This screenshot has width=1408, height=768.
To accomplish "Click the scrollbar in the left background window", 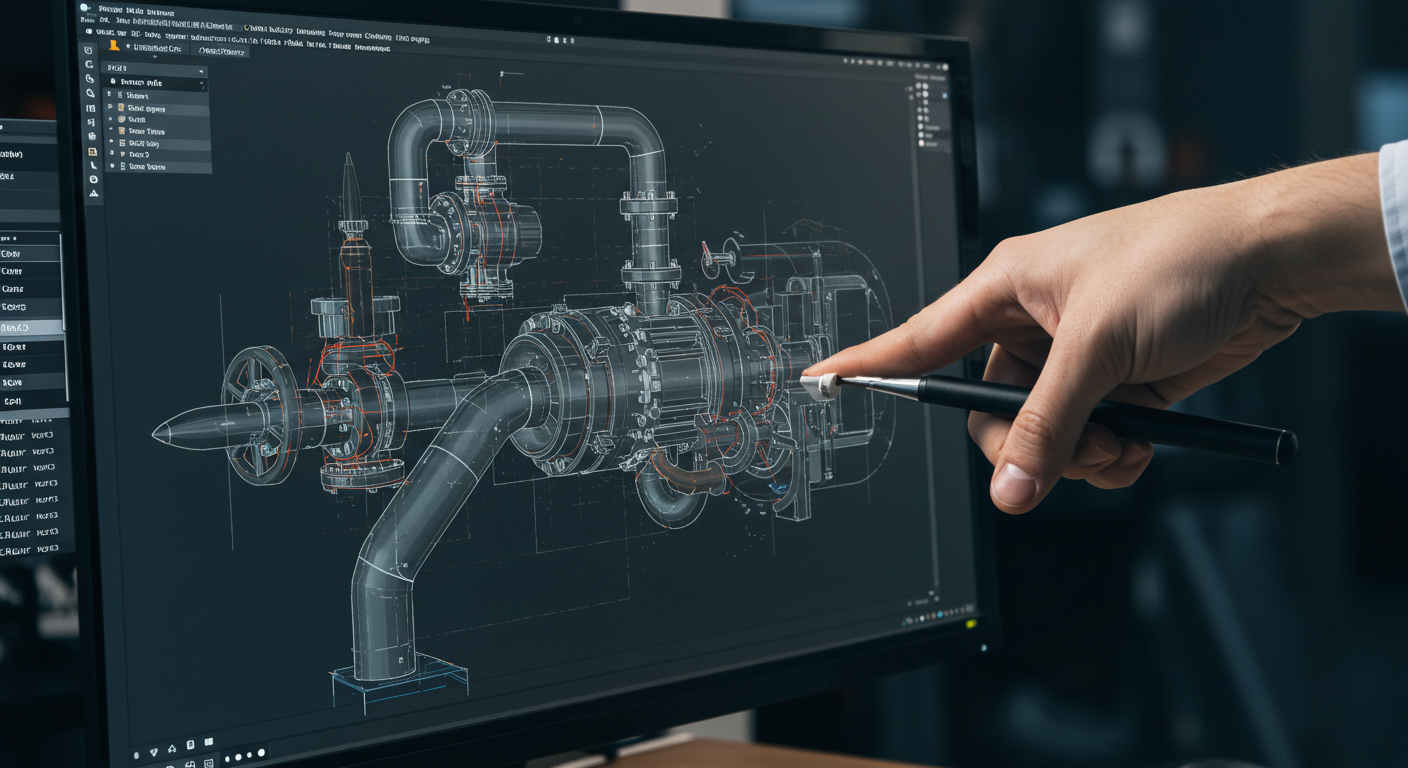I will (65, 318).
